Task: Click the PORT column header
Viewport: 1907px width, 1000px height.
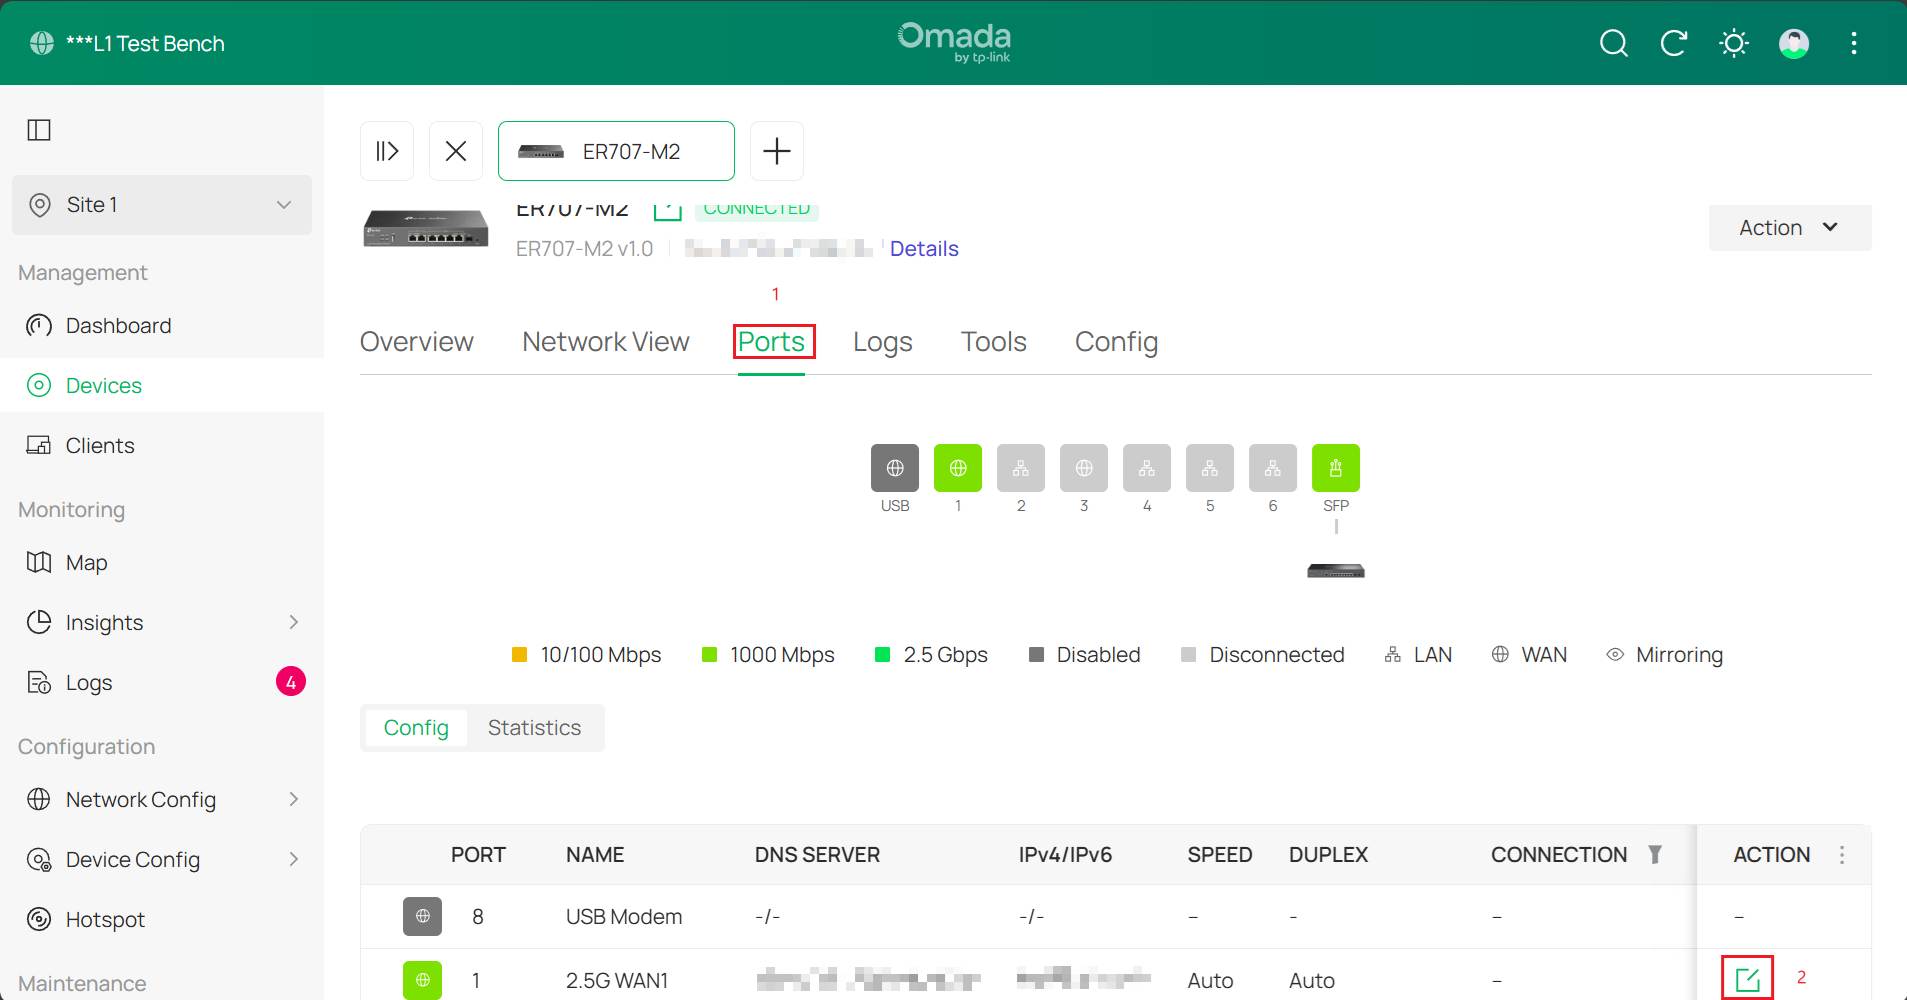Action: [478, 855]
